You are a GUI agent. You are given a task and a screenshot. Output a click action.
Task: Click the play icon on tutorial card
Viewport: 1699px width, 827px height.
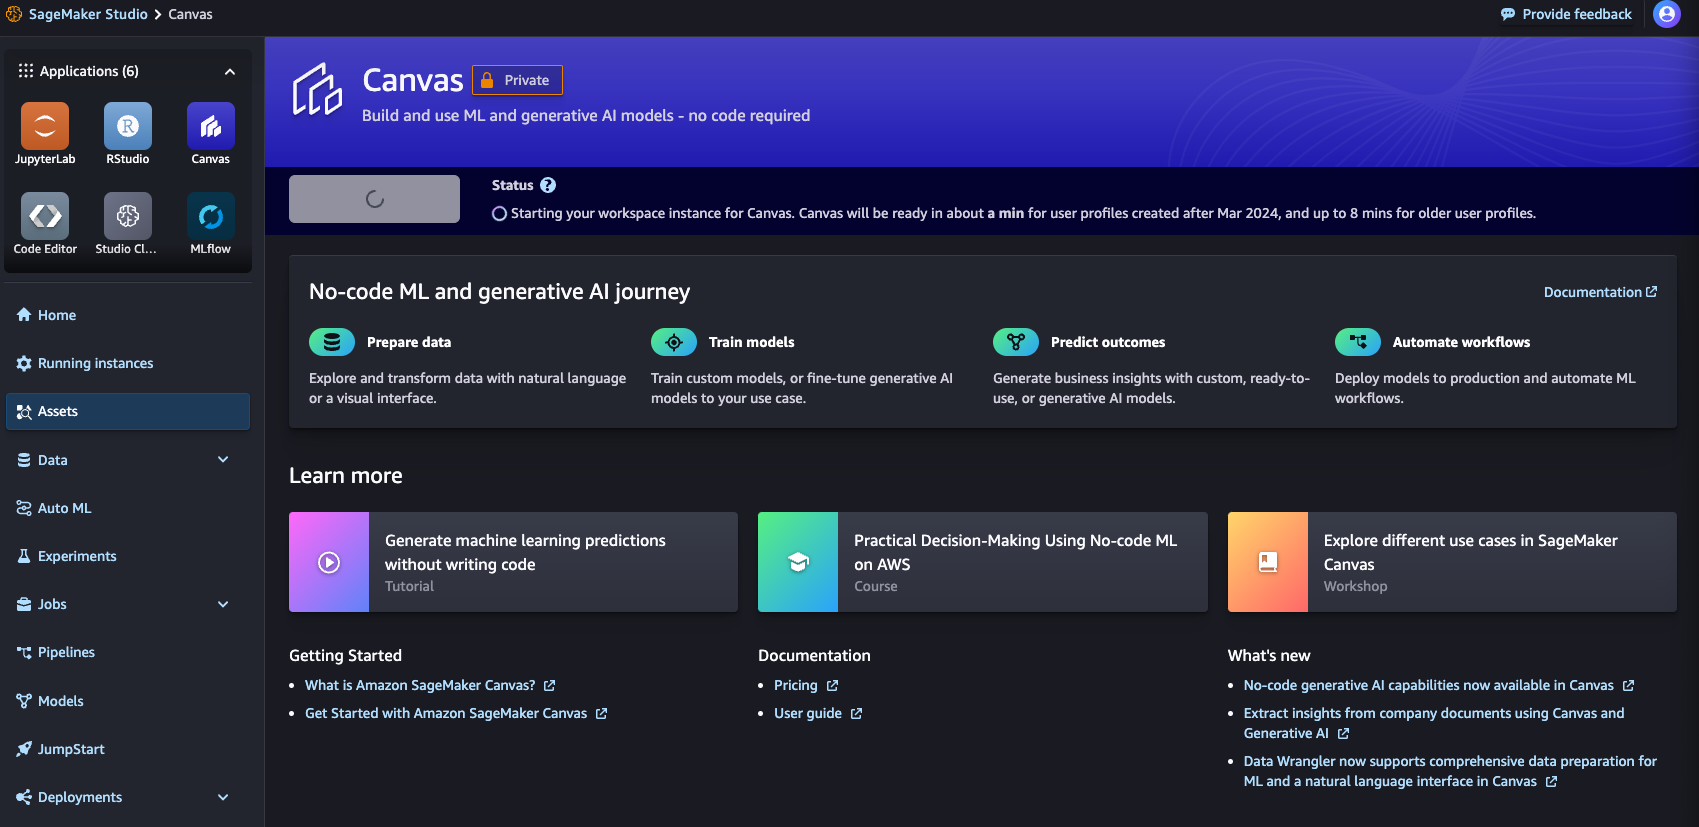click(329, 562)
